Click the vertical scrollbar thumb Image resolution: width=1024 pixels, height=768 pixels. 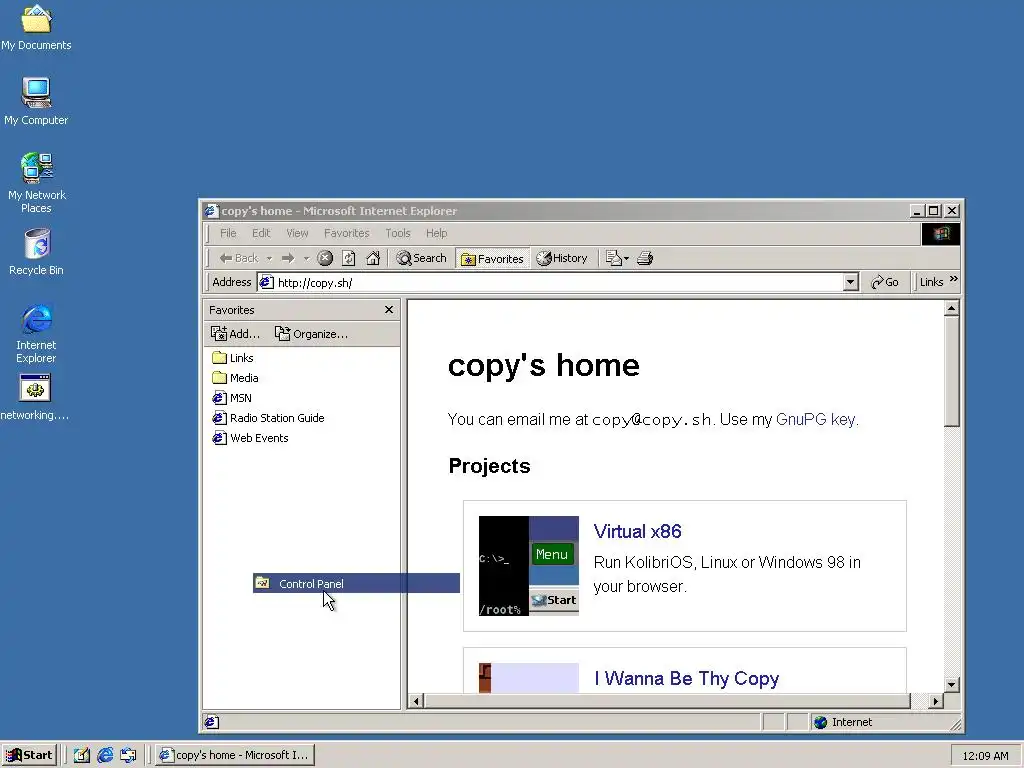(952, 372)
